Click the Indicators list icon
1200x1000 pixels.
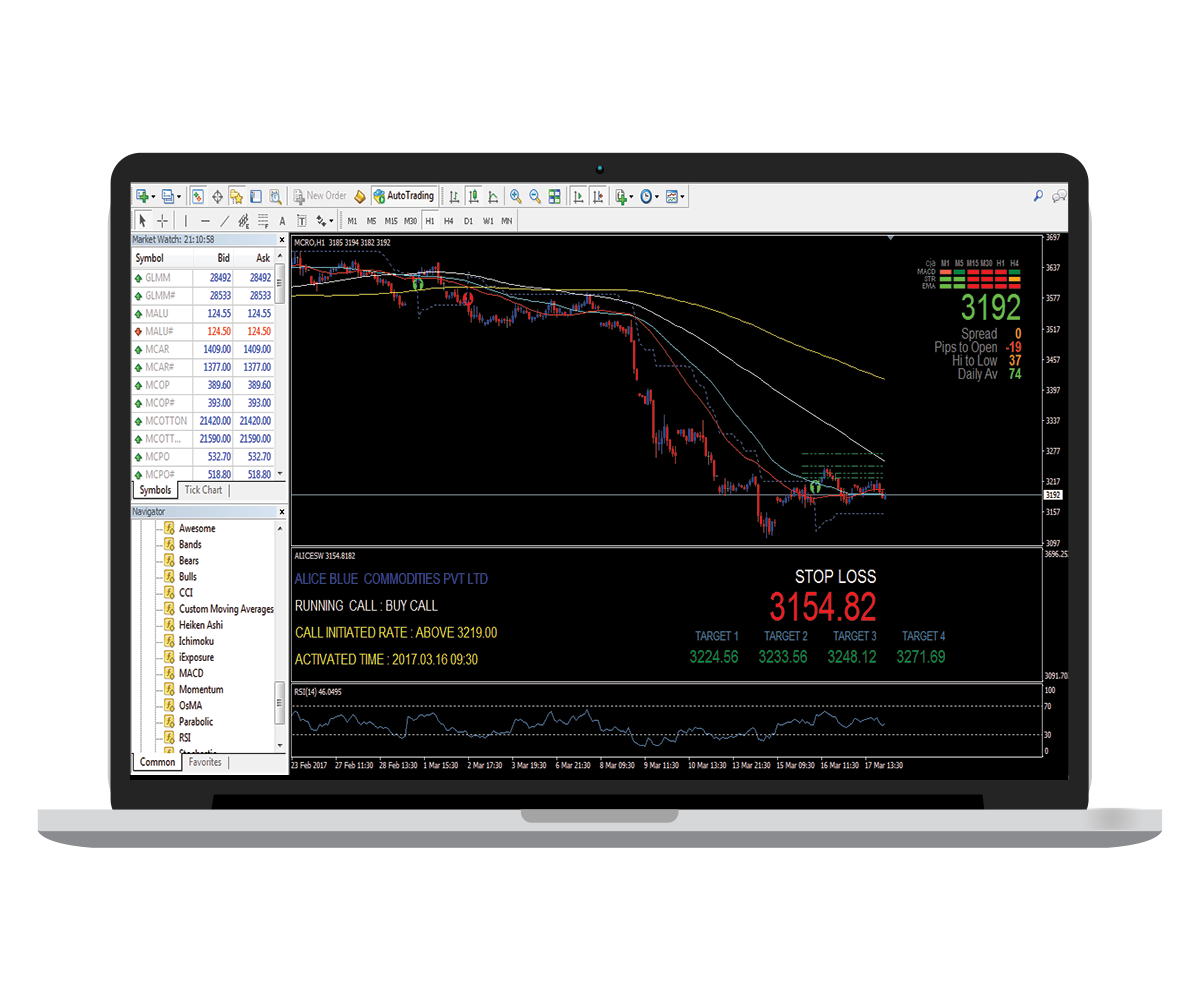point(621,196)
